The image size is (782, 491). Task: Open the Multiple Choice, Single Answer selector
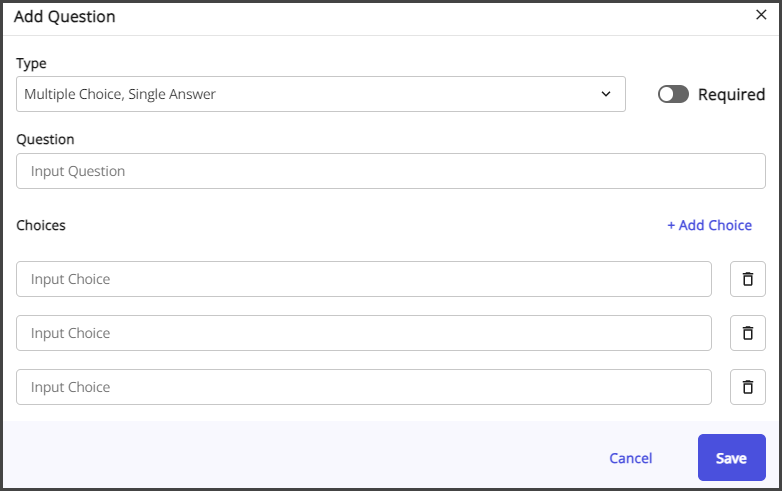[321, 94]
